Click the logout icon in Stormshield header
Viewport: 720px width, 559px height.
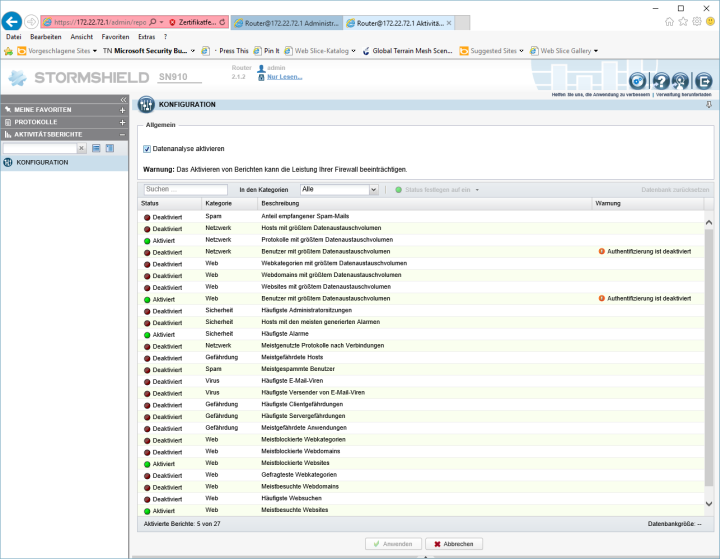tap(703, 81)
